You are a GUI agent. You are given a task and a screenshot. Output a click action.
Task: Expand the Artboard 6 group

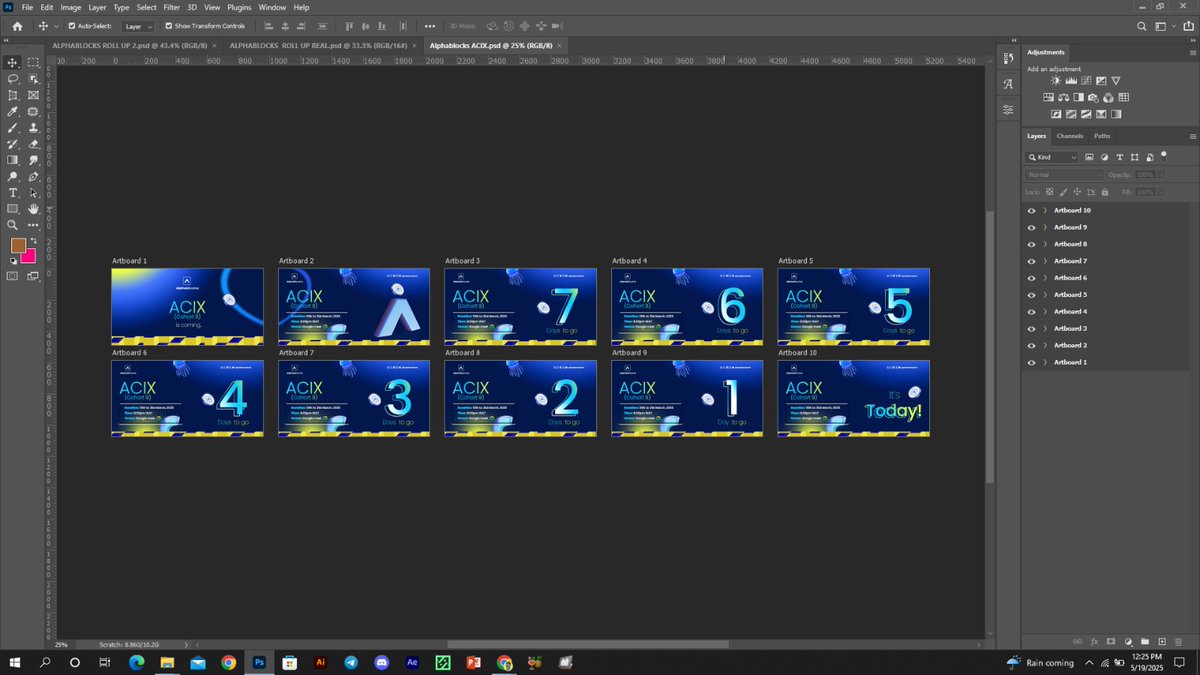1045,278
